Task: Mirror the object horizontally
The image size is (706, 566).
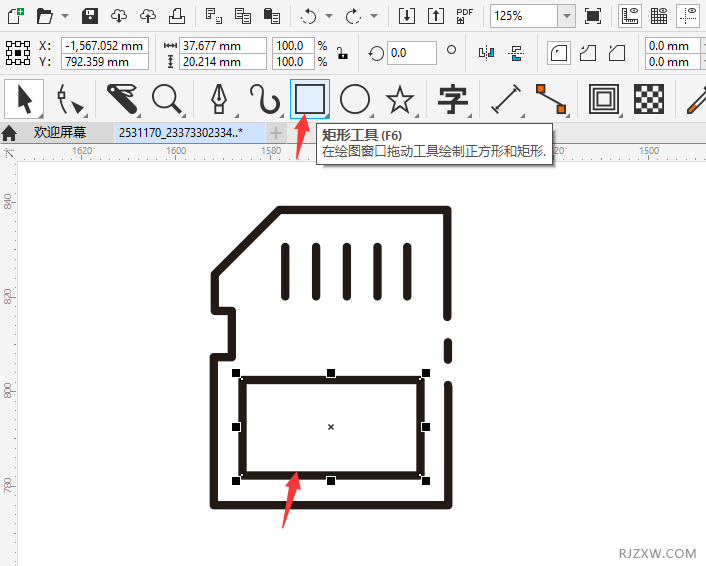Action: pyautogui.click(x=486, y=53)
